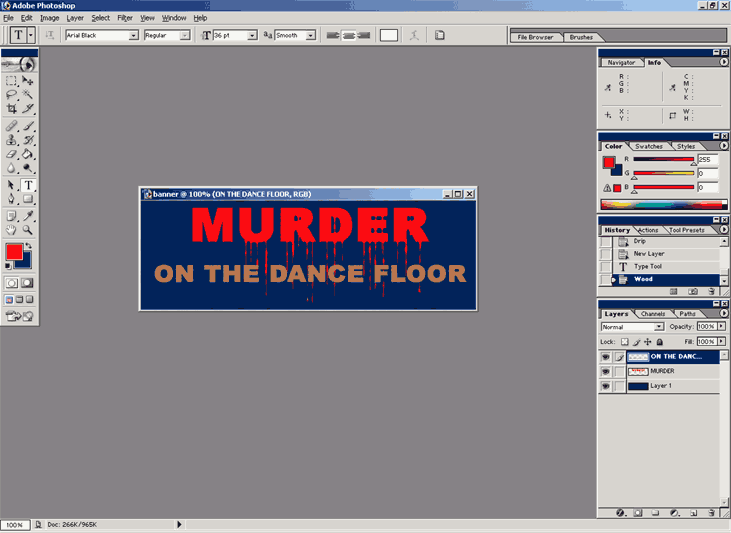This screenshot has width=731, height=533.
Task: Open the Filter menu
Action: click(x=124, y=18)
